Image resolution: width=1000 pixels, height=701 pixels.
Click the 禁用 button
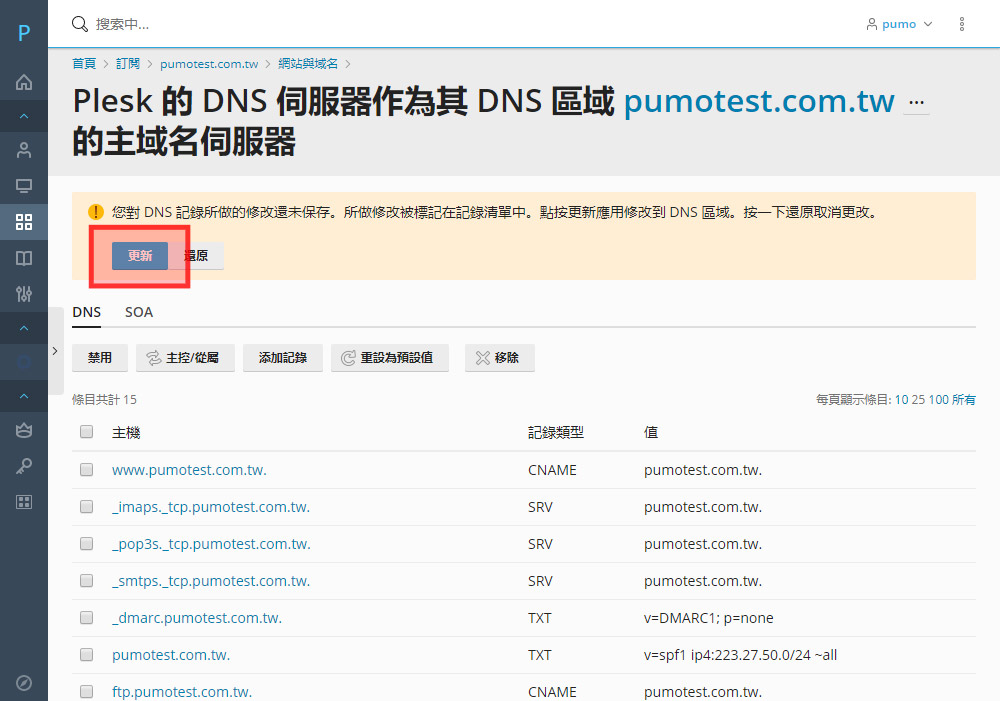99,358
